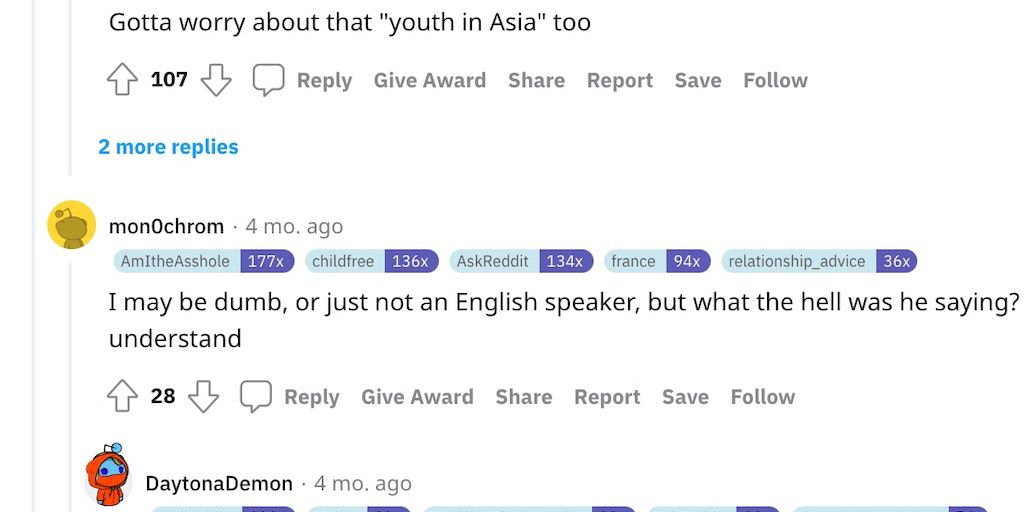Click the AmItheAsshole 177x flair badge
The width and height of the screenshot is (1024, 512).
pyautogui.click(x=204, y=261)
